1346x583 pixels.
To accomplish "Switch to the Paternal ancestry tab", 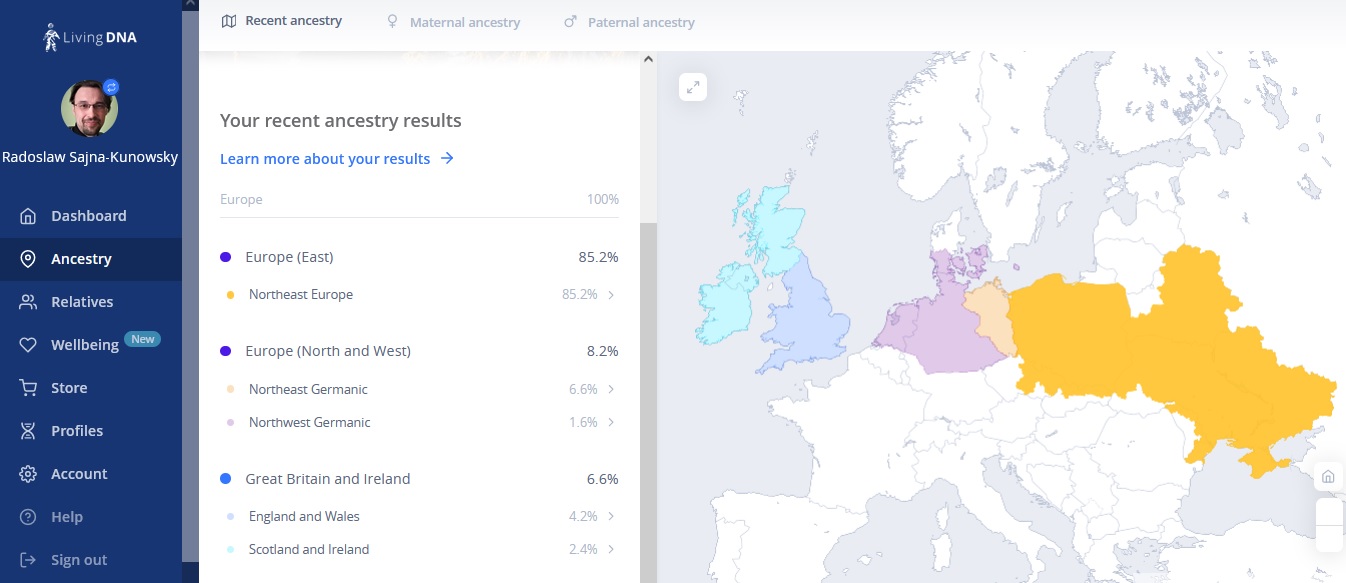I will click(629, 22).
